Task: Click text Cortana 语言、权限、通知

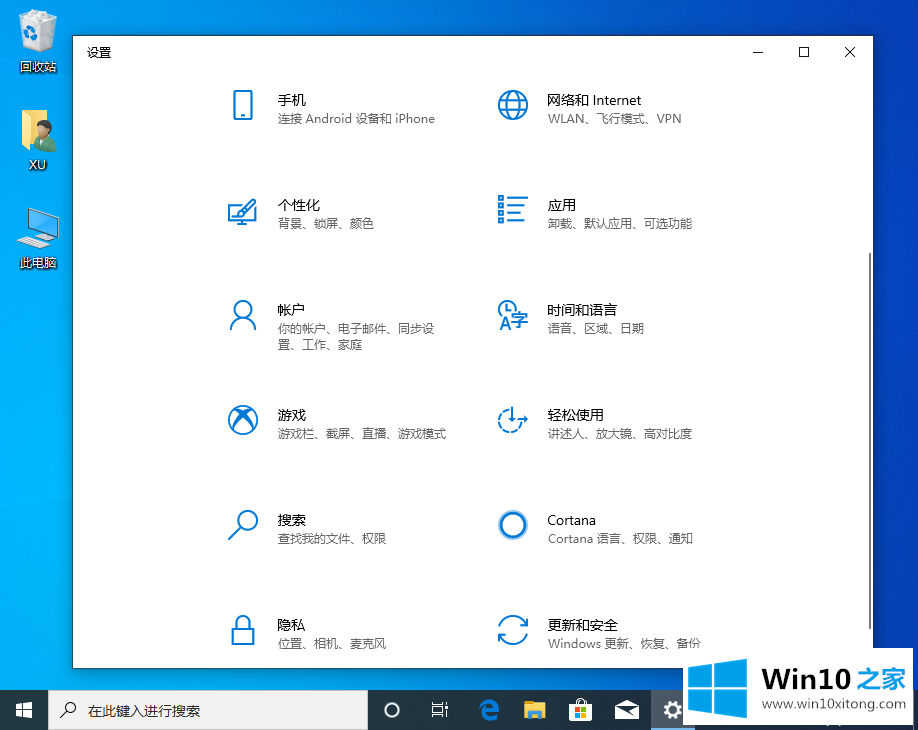Action: coord(620,539)
